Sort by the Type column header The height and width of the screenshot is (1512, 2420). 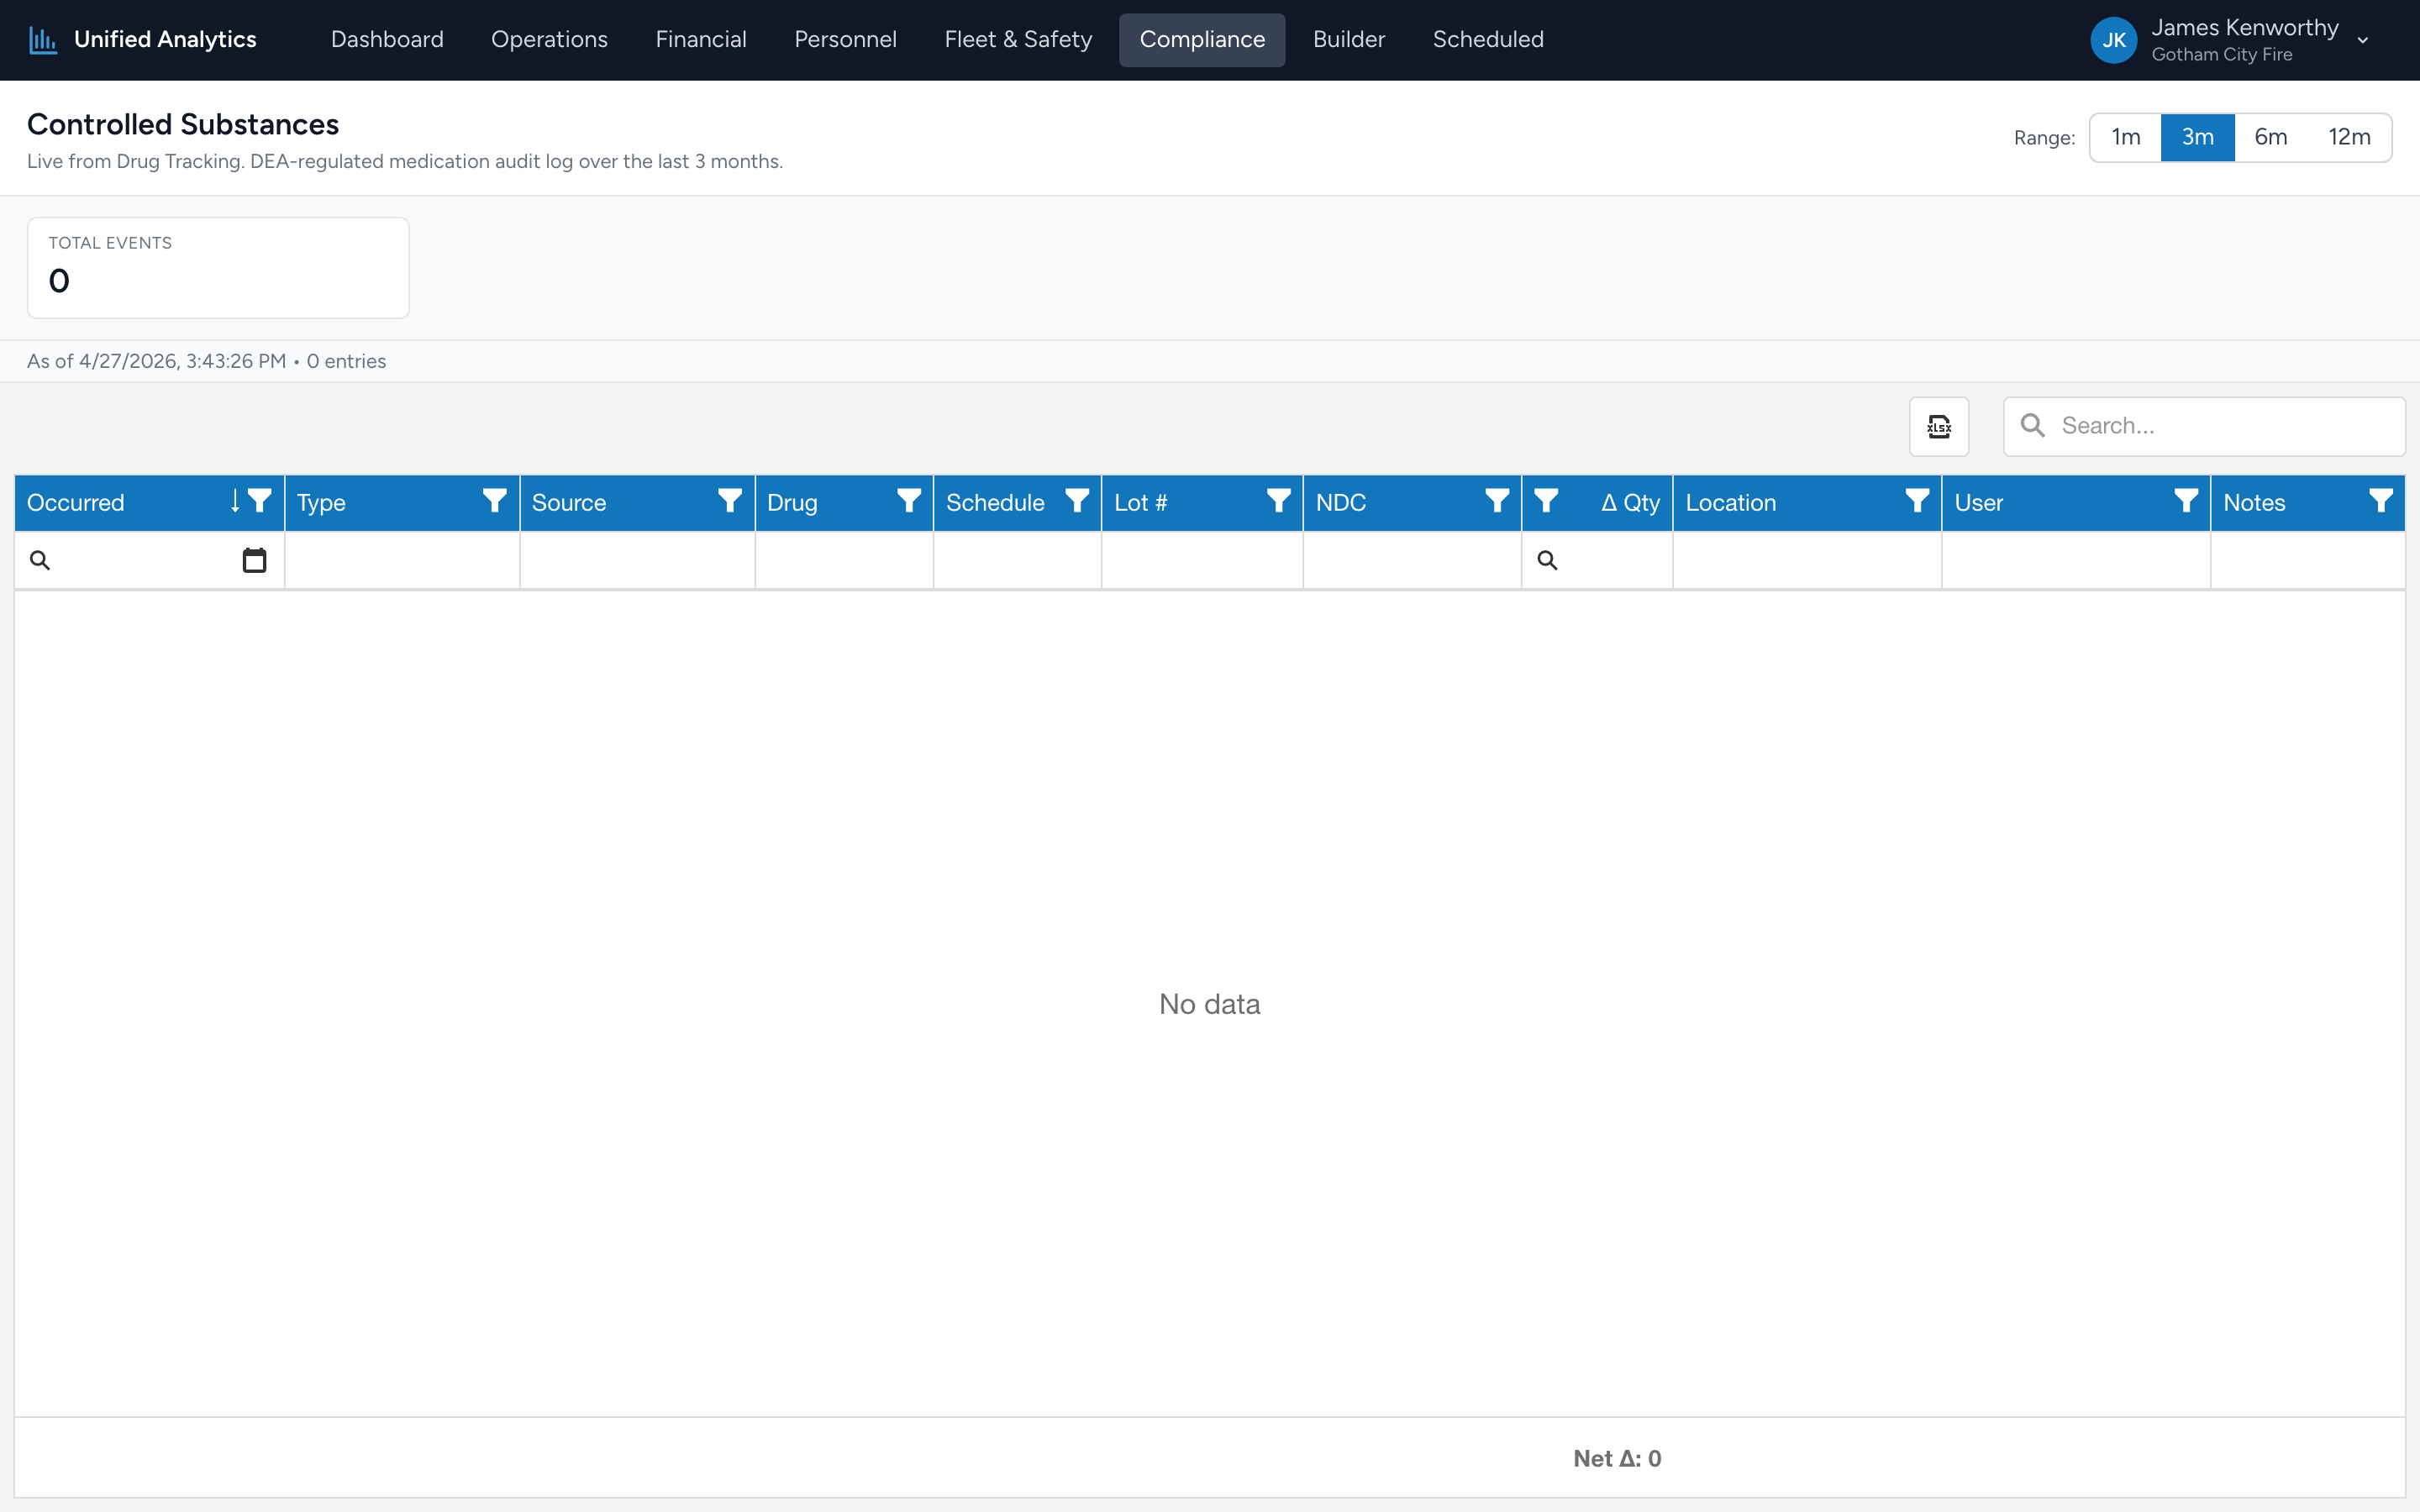pos(321,503)
